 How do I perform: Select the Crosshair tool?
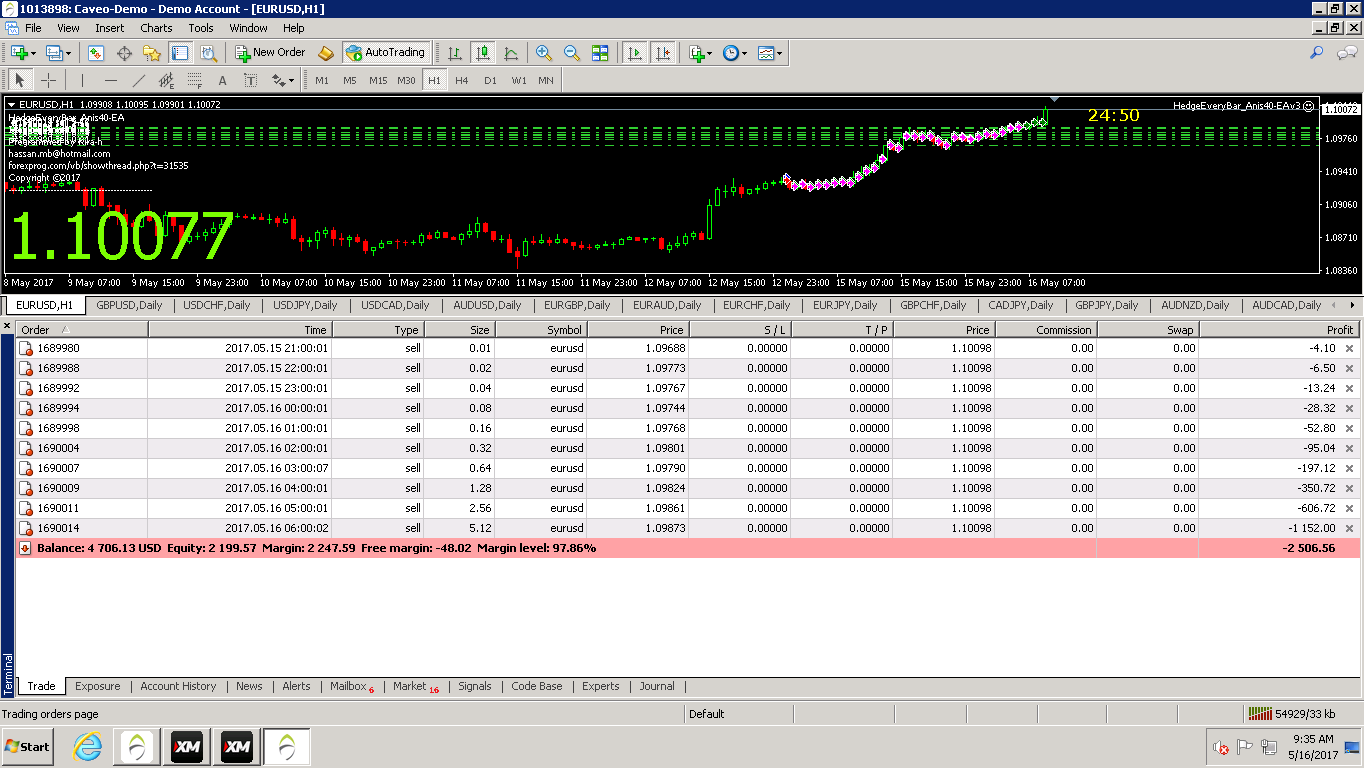point(48,80)
